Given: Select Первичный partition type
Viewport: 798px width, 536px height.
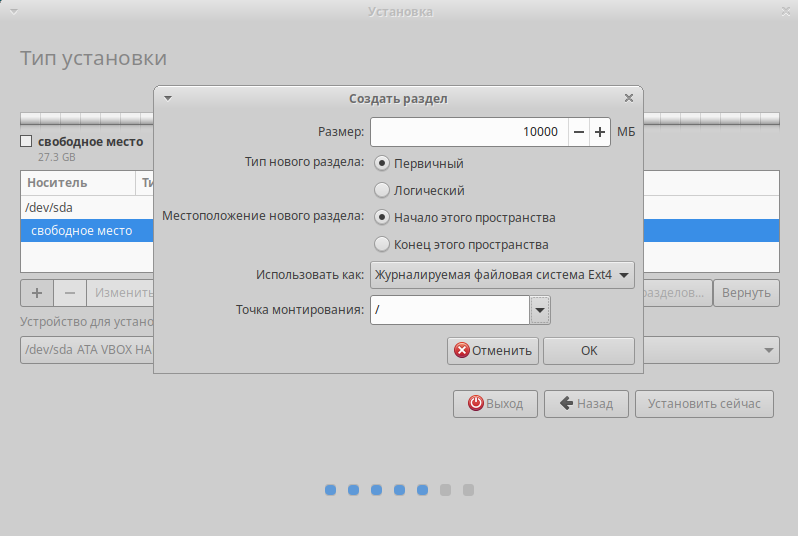Looking at the screenshot, I should pyautogui.click(x=382, y=163).
